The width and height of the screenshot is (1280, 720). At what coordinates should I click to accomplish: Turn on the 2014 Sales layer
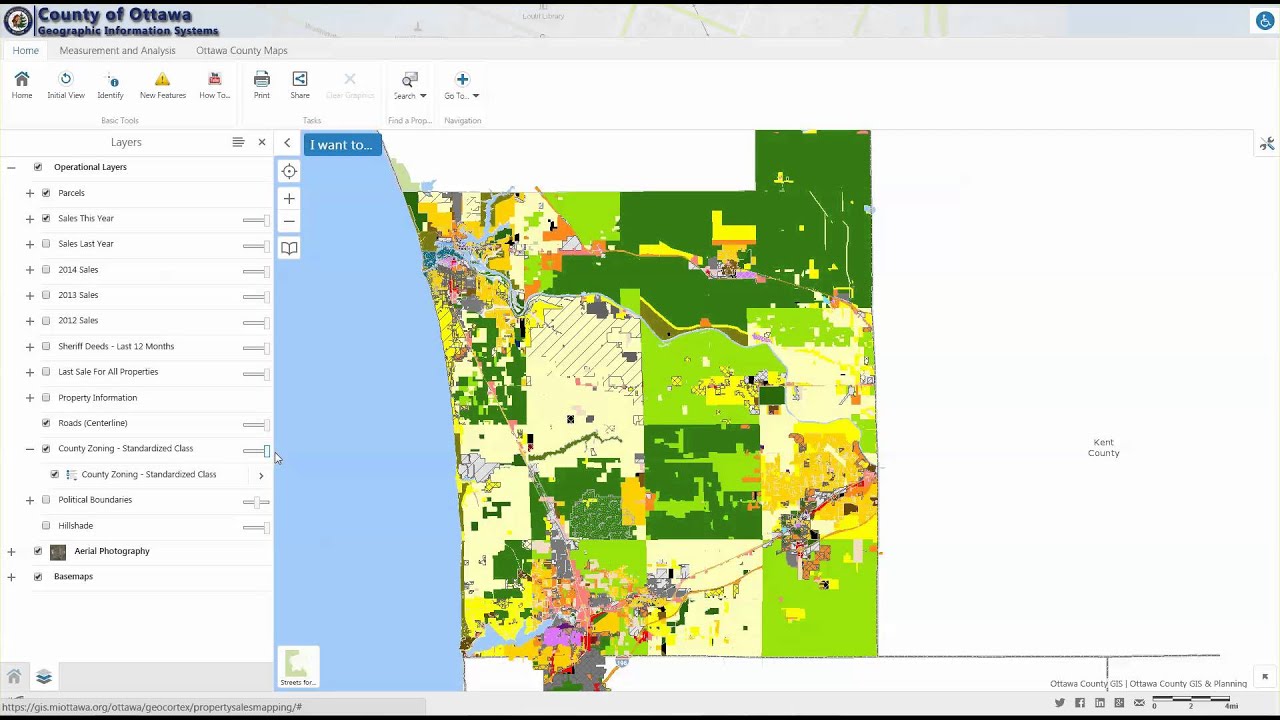pyautogui.click(x=46, y=270)
